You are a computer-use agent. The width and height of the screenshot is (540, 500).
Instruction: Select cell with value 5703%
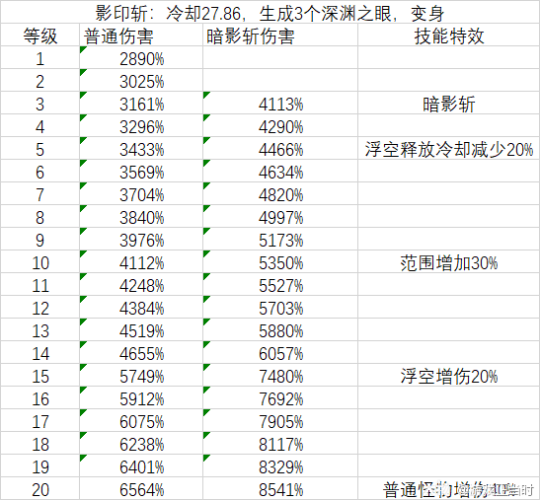click(280, 307)
